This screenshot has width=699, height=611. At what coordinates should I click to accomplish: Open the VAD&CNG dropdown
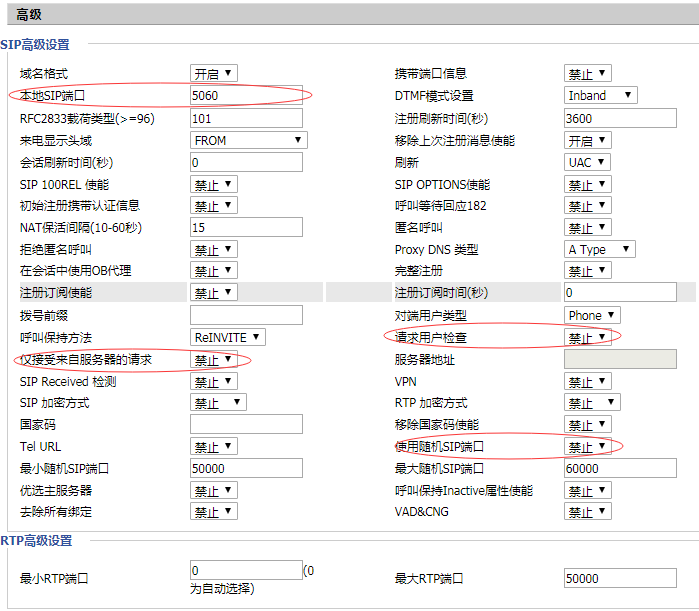[x=587, y=512]
